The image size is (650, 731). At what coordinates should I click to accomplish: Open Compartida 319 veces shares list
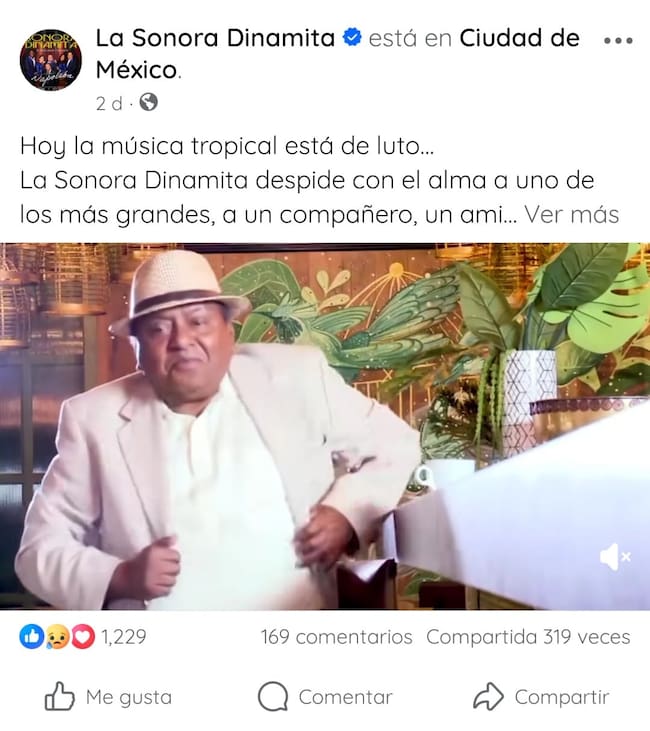[528, 637]
